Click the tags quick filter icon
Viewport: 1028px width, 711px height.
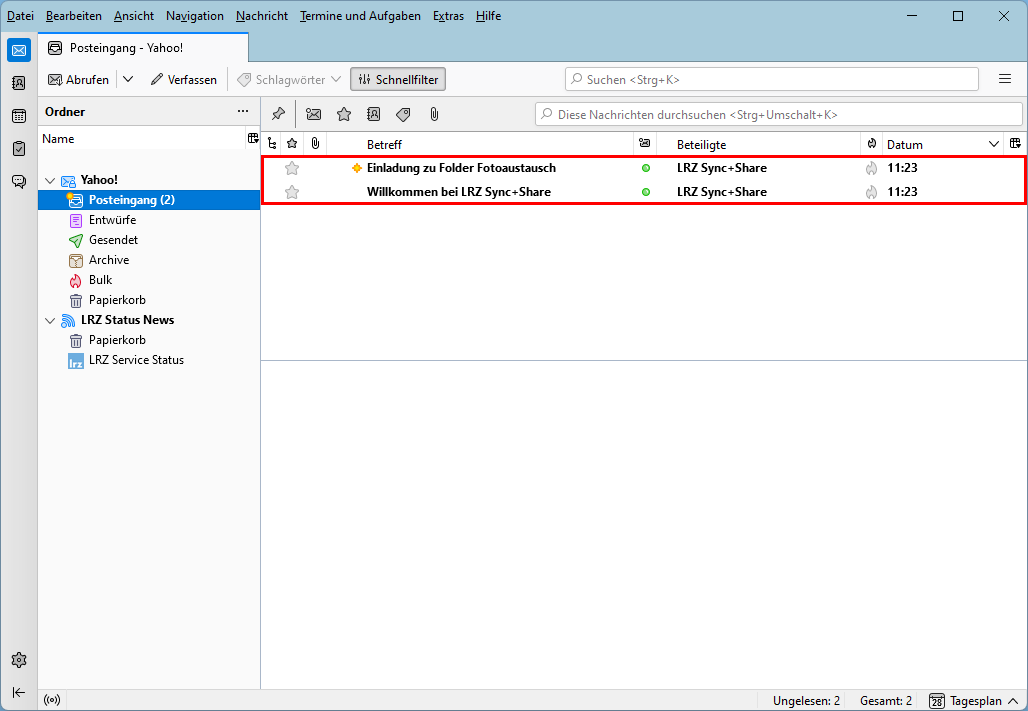pyautogui.click(x=403, y=114)
